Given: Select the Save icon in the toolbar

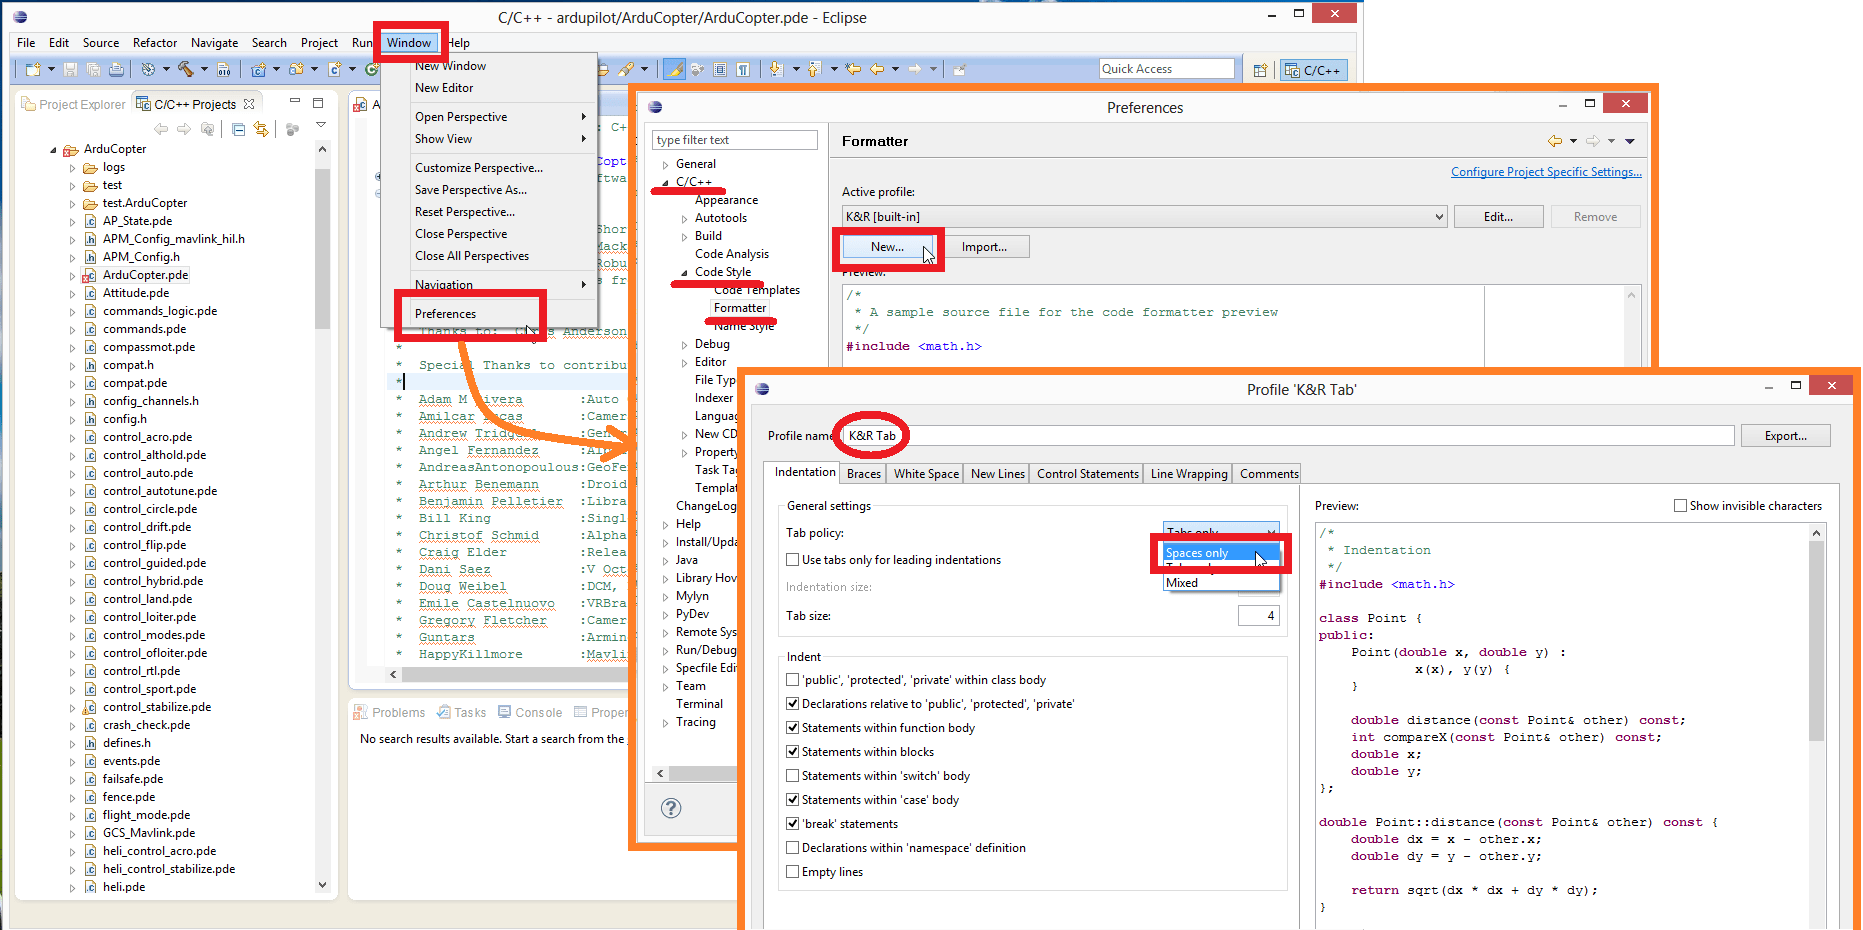Looking at the screenshot, I should (70, 70).
